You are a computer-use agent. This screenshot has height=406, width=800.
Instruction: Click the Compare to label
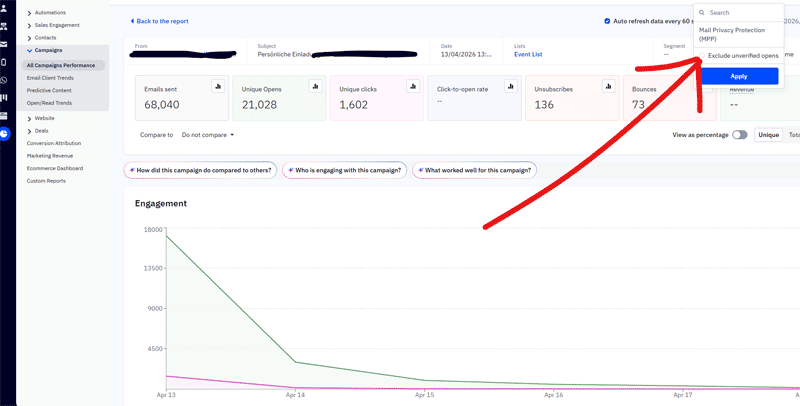[x=157, y=135]
